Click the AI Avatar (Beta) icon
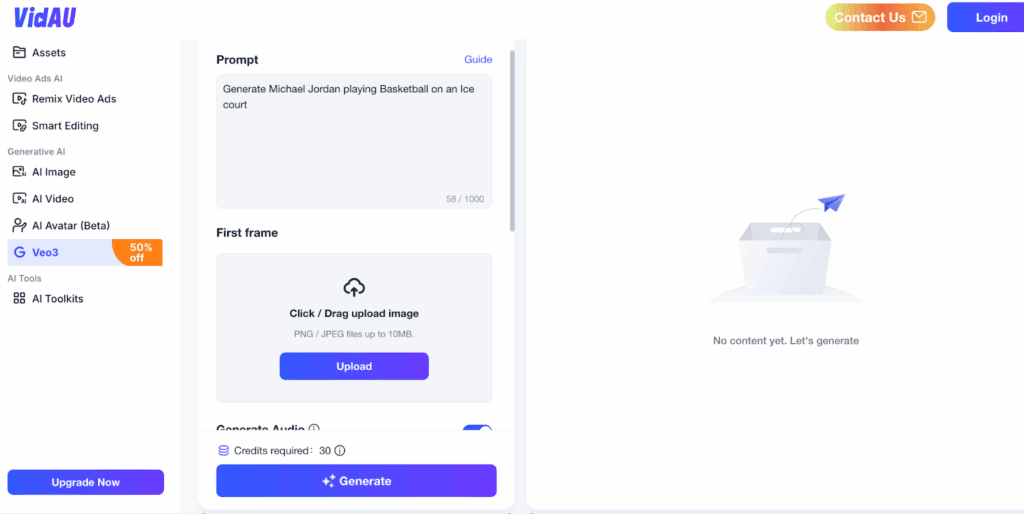1024x514 pixels. [x=19, y=225]
